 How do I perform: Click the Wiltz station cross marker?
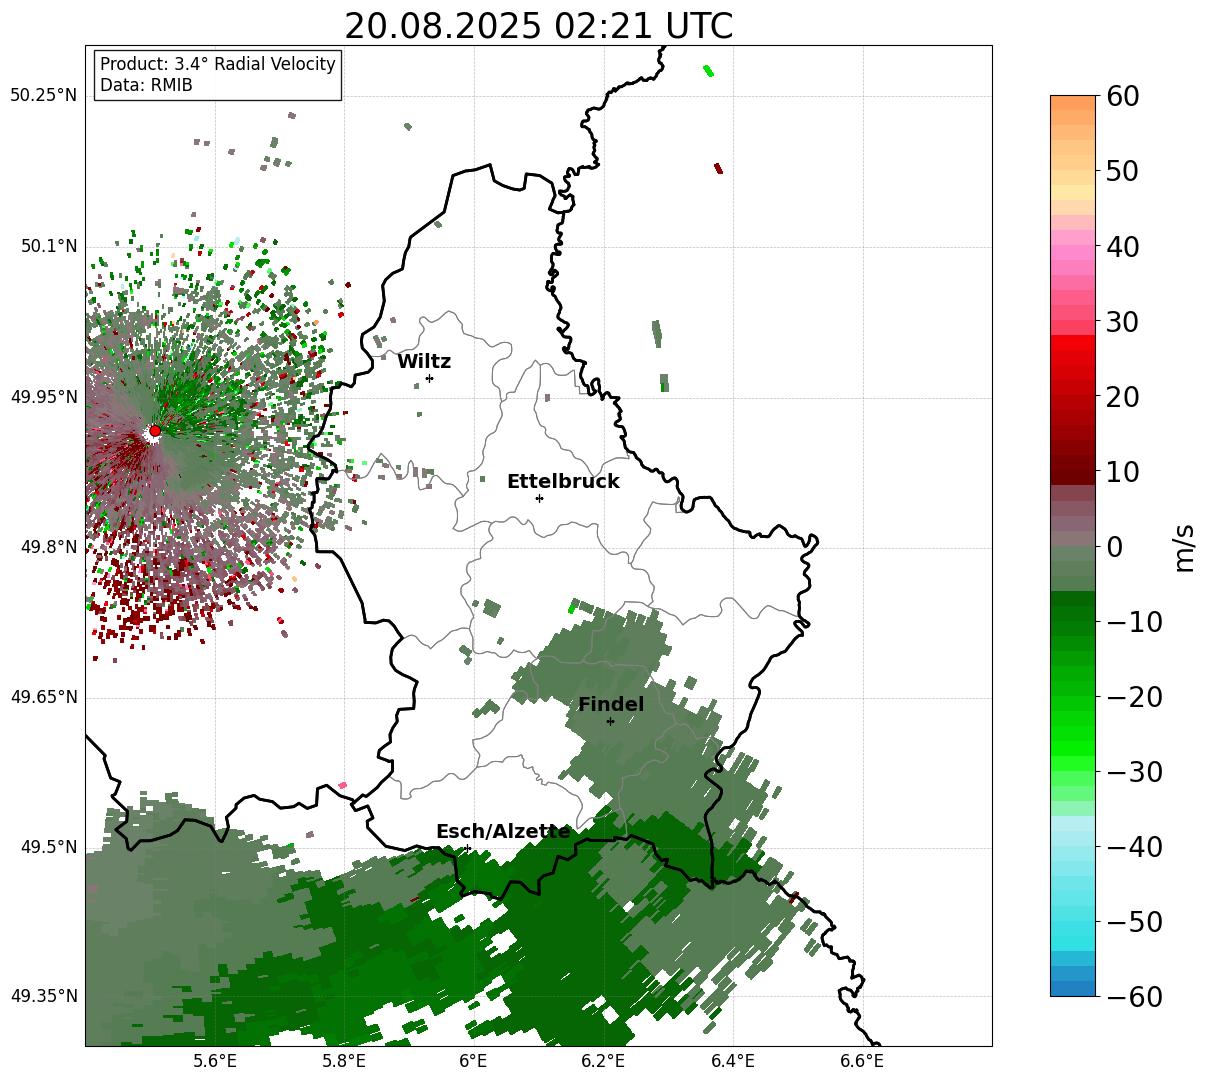pyautogui.click(x=430, y=378)
